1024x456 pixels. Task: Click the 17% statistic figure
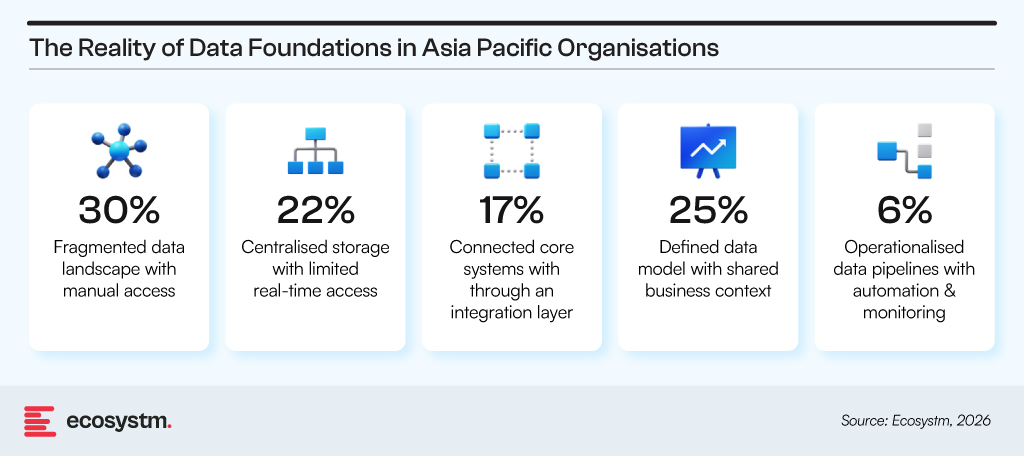click(x=511, y=210)
